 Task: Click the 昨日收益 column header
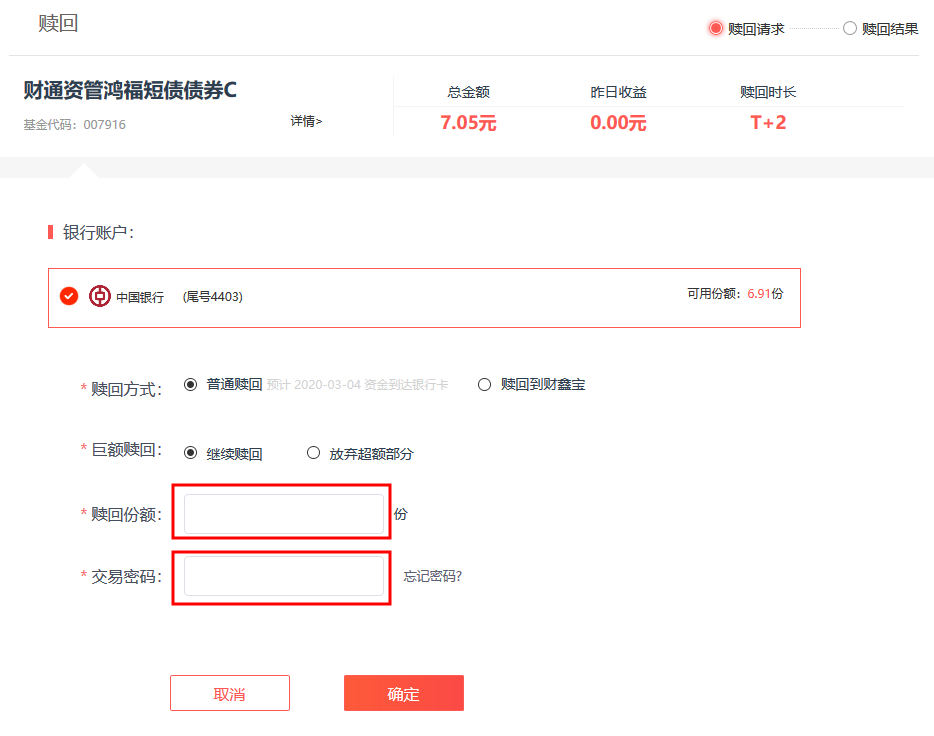618,92
